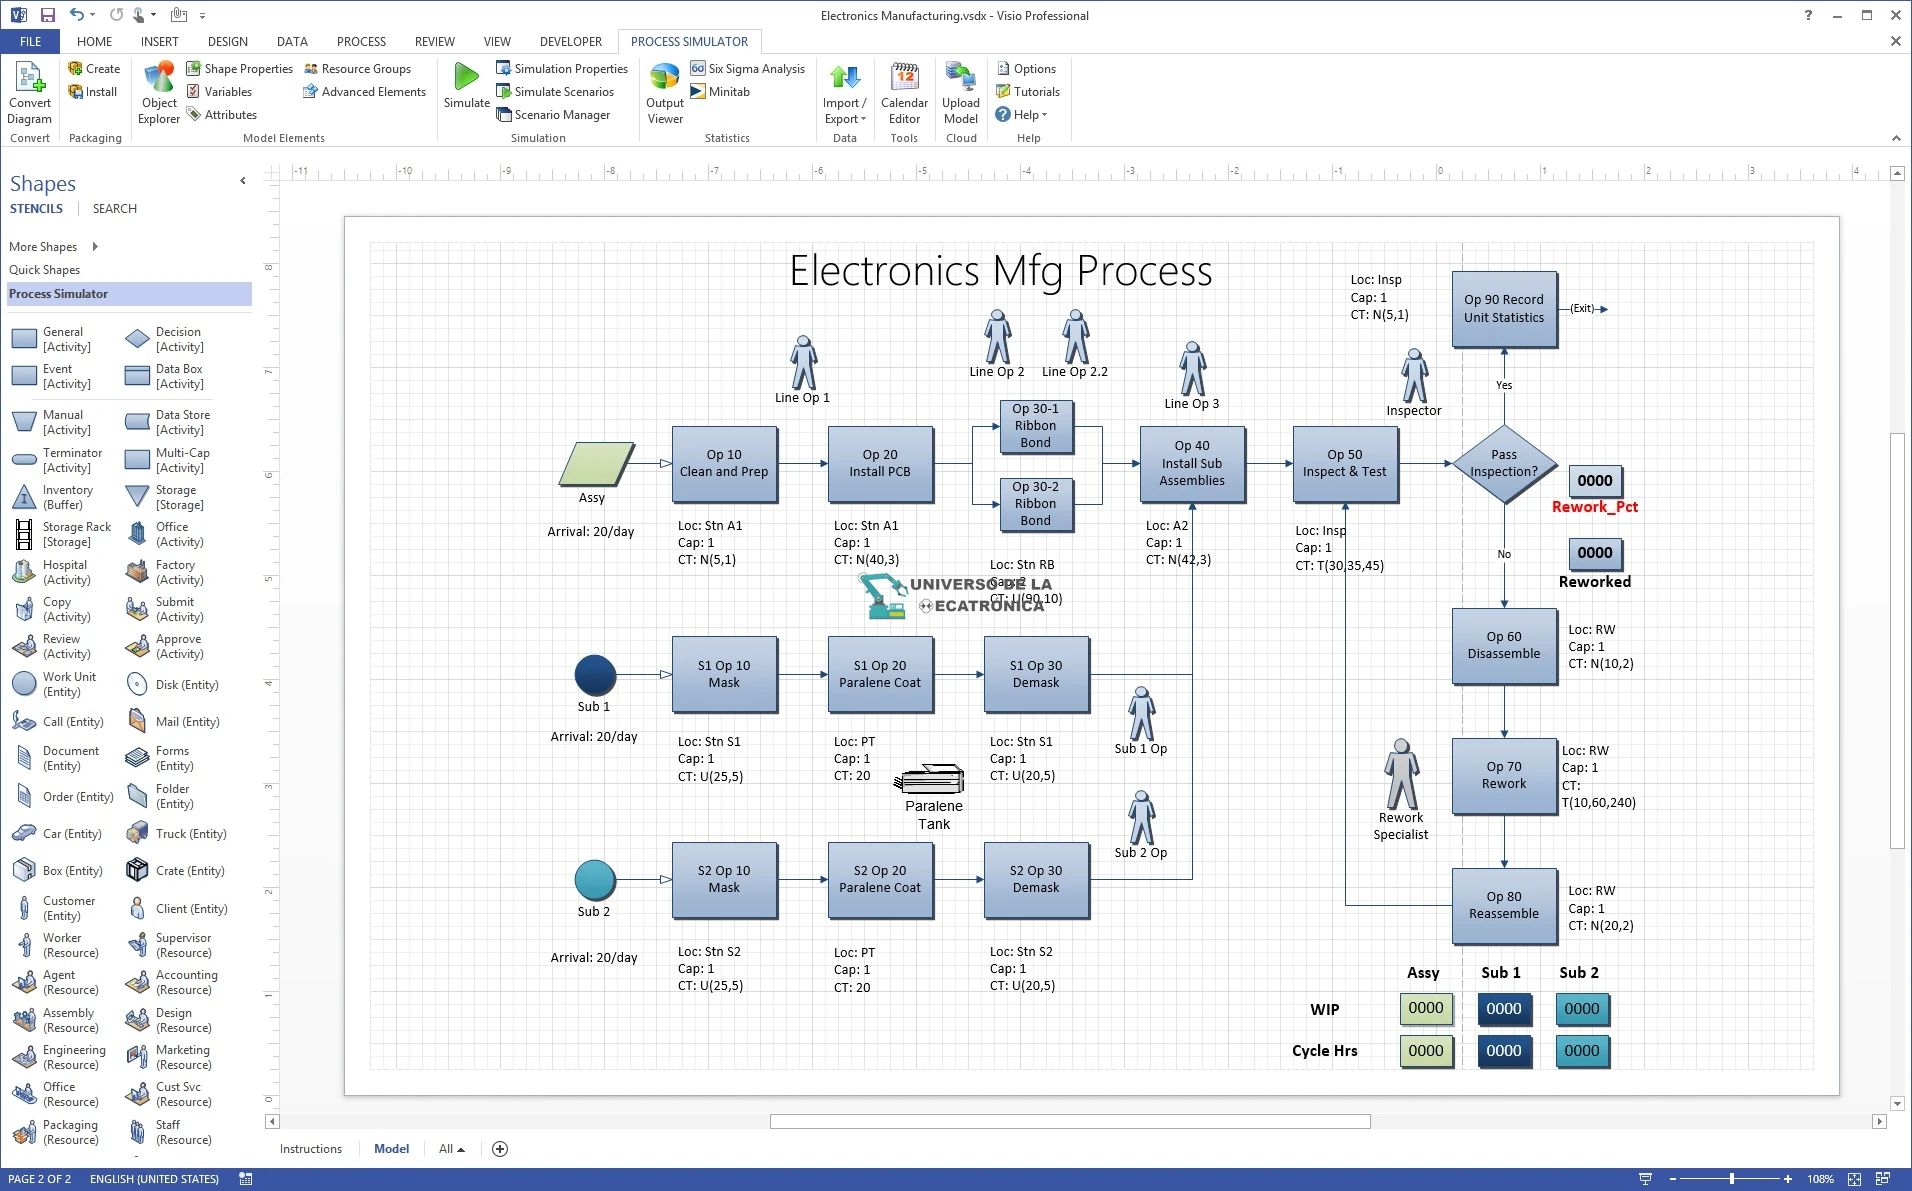1912x1191 pixels.
Task: Click the Install packaging button
Action: coord(92,92)
